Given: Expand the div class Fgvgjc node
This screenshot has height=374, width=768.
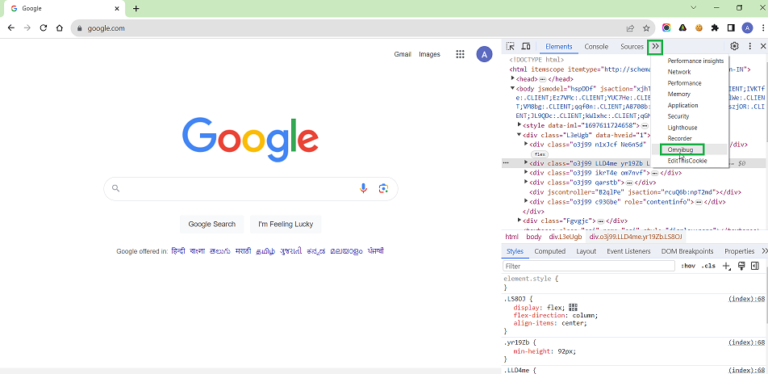Looking at the screenshot, I should [520, 220].
